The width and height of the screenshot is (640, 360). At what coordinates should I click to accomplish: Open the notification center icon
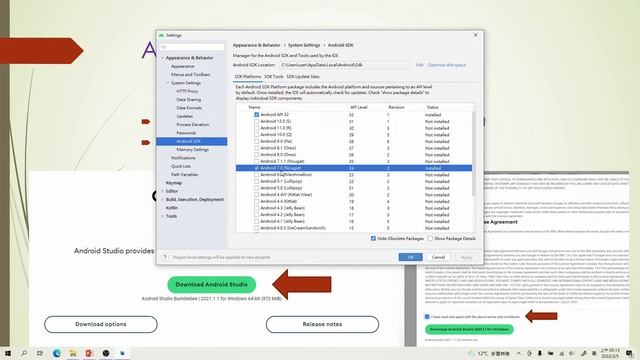click(x=629, y=353)
